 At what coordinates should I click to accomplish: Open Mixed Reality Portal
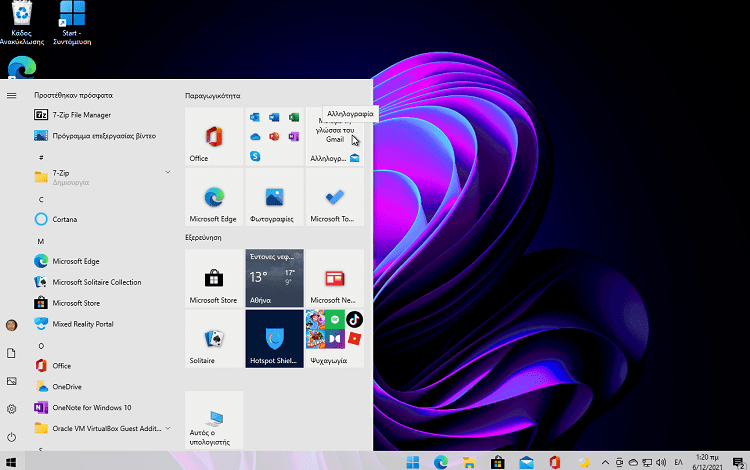[x=103, y=324]
